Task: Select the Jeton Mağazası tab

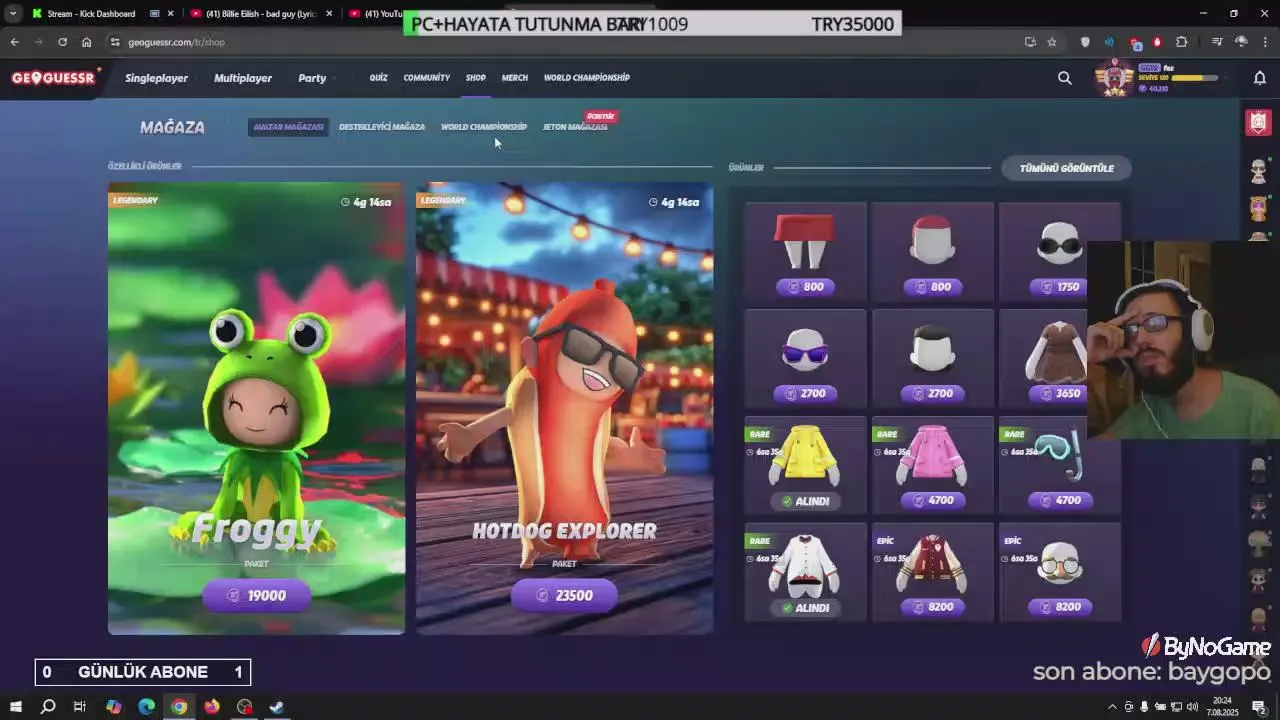Action: [575, 127]
